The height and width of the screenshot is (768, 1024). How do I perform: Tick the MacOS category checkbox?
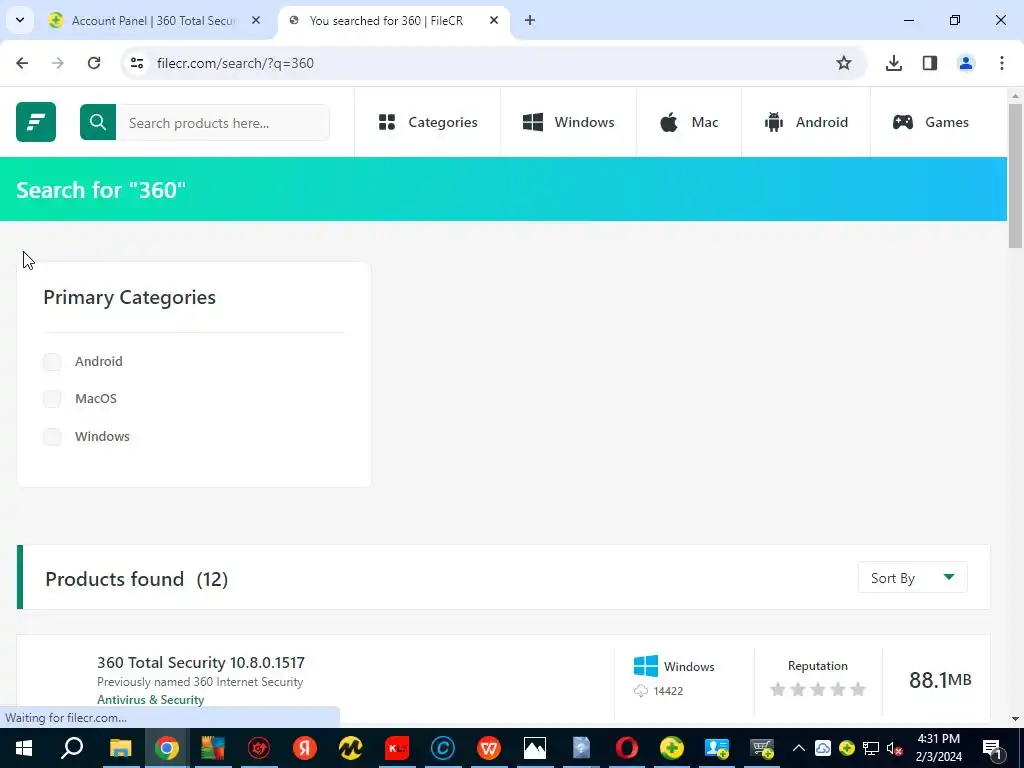pyautogui.click(x=52, y=398)
